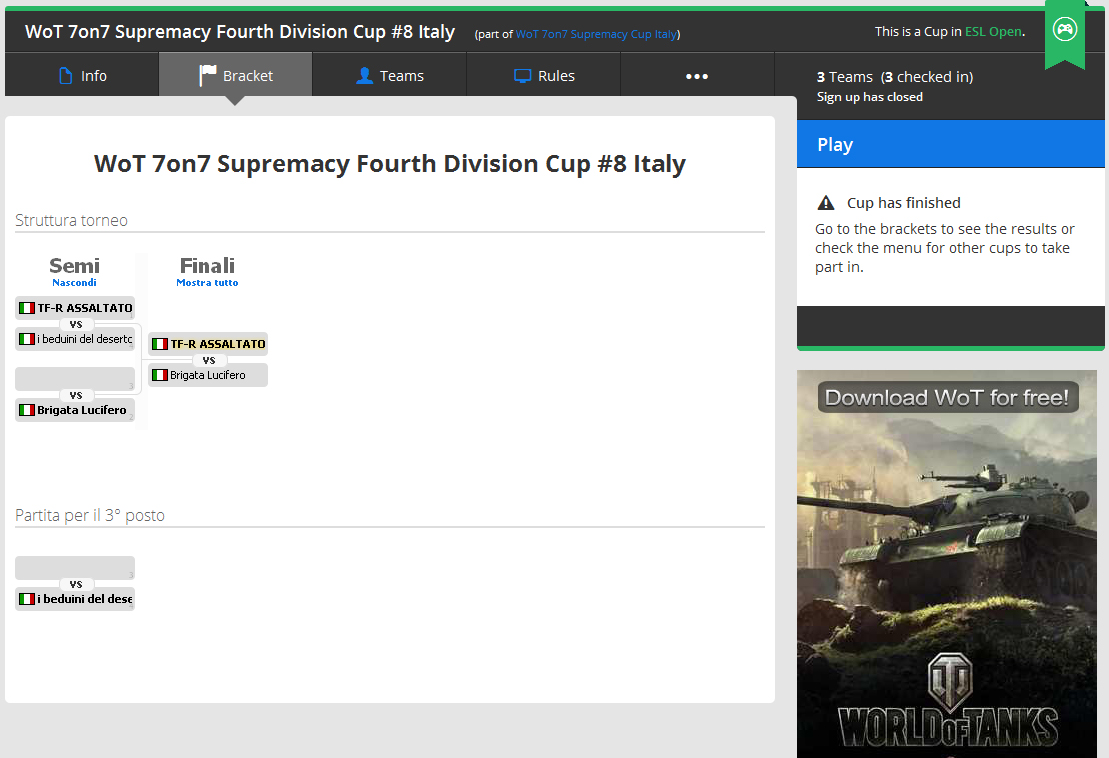Show all rounds with Mostra tutto
The width and height of the screenshot is (1109, 758).
coord(207,283)
